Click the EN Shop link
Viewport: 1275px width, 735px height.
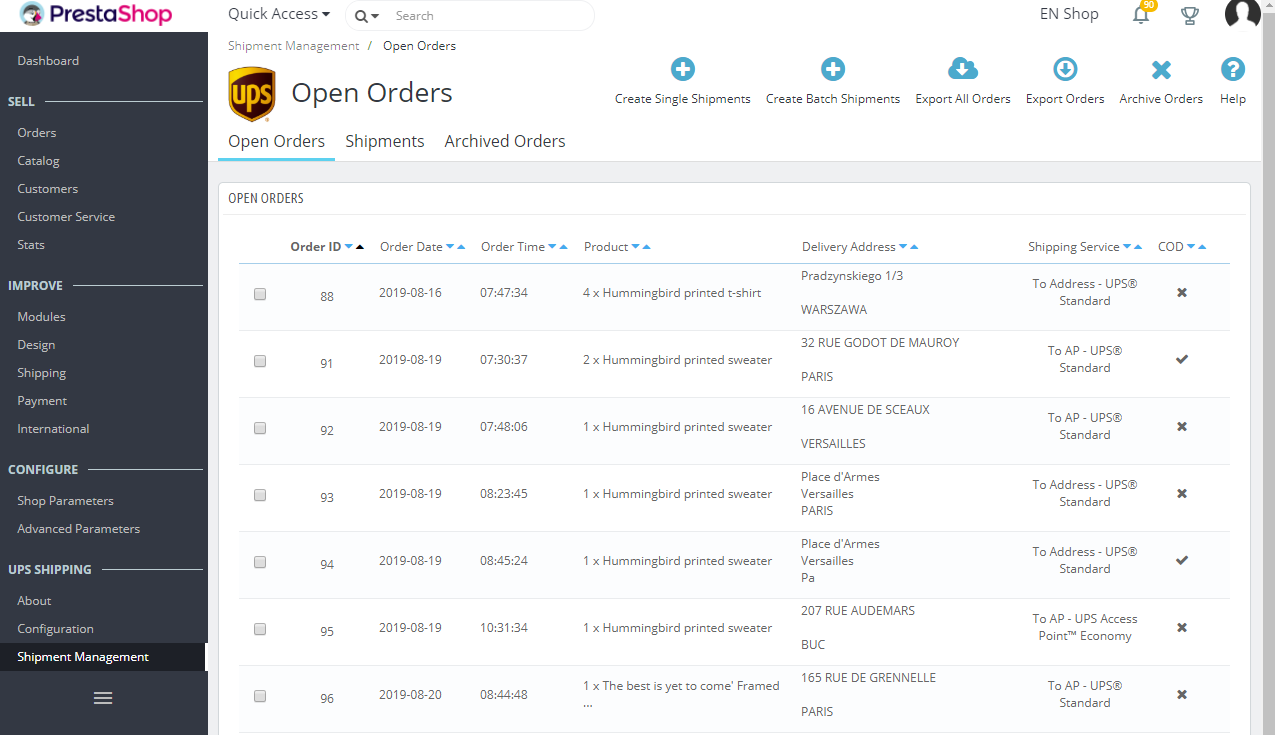[1069, 14]
